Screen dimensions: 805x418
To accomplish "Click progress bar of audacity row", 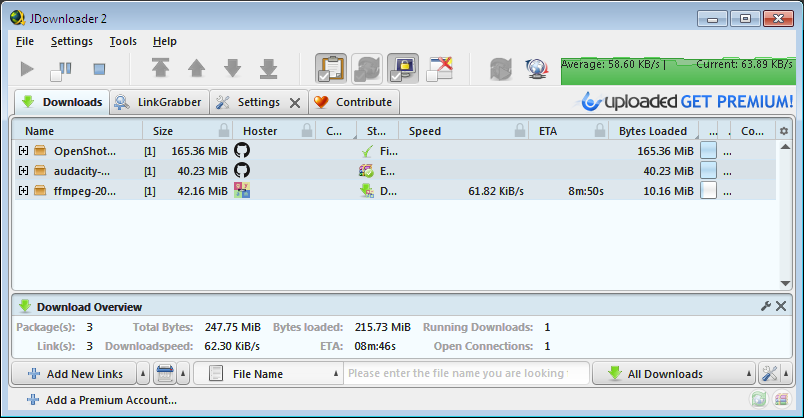I will pos(708,170).
